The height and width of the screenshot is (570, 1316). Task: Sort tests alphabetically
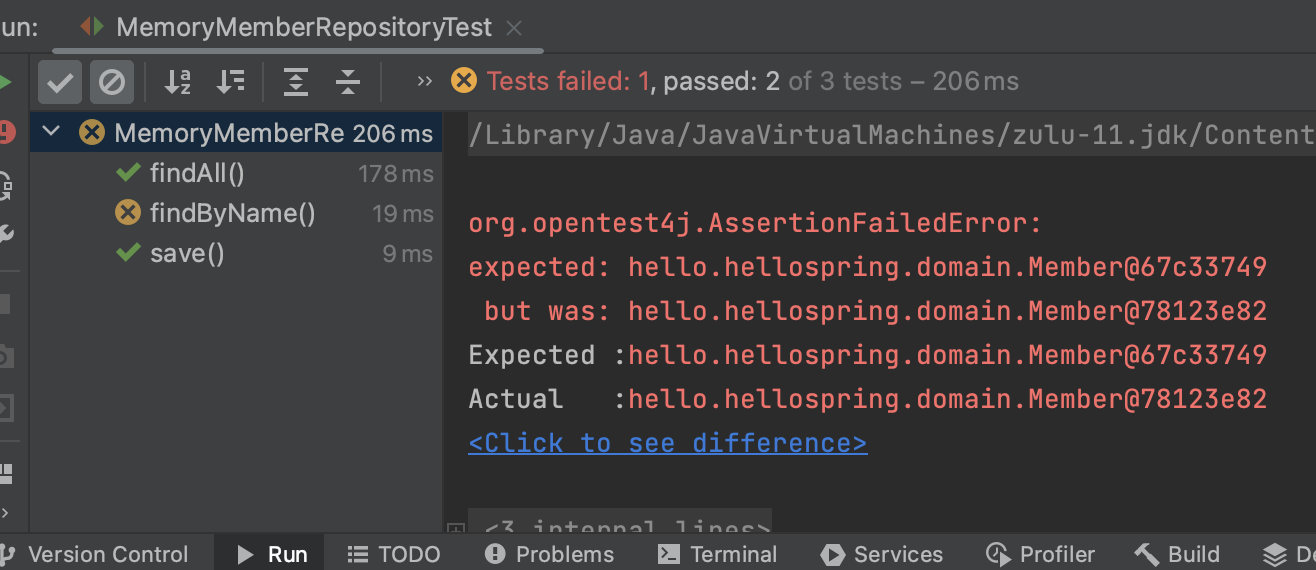177,82
